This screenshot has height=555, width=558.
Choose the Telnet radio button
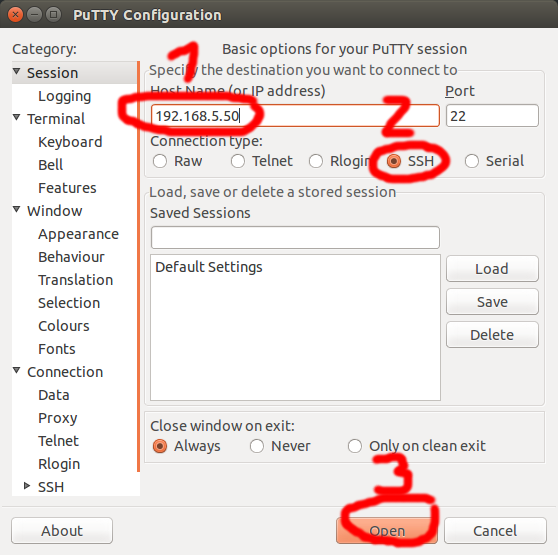[x=238, y=161]
